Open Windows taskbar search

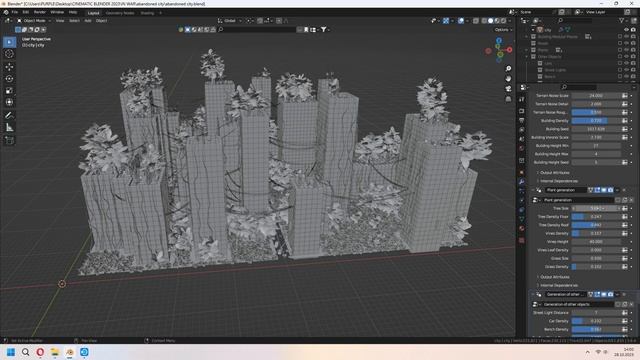(x=25, y=352)
